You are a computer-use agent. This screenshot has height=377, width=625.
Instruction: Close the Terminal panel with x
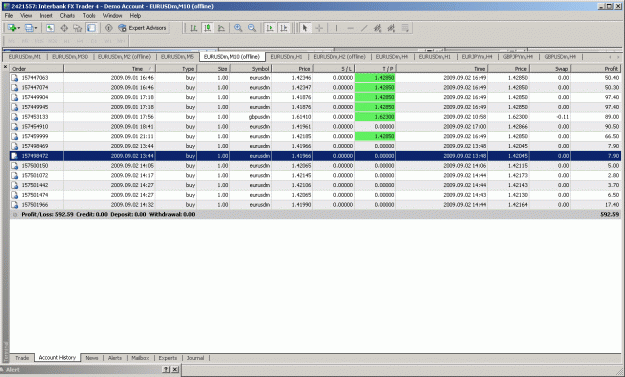point(5,67)
